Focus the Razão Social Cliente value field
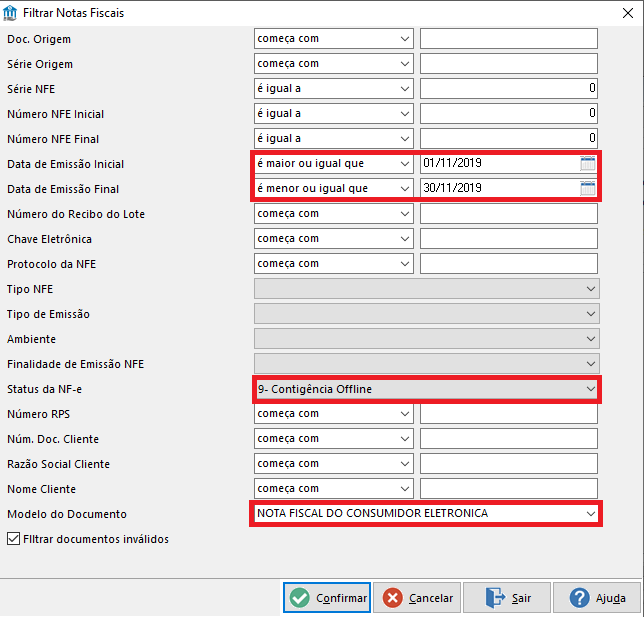Image resolution: width=644 pixels, height=617 pixels. coord(508,464)
